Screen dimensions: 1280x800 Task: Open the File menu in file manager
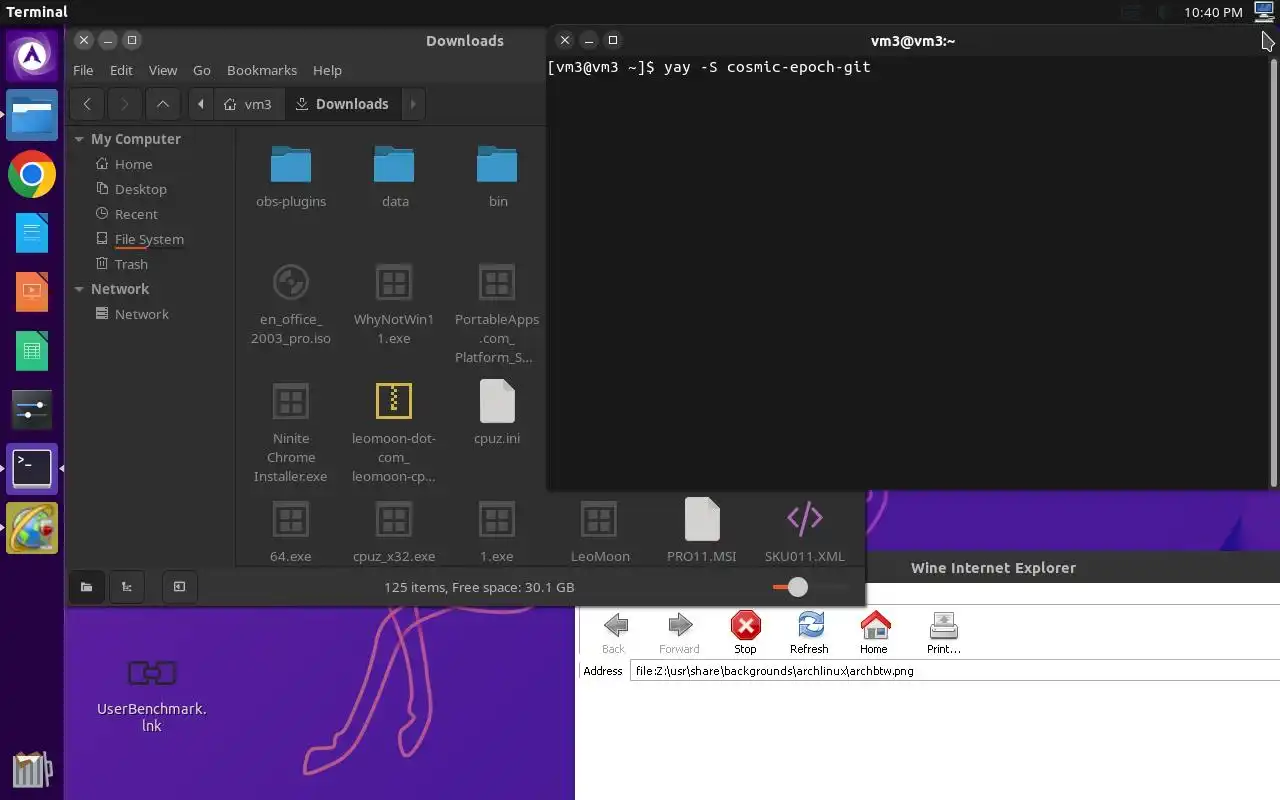(x=83, y=70)
